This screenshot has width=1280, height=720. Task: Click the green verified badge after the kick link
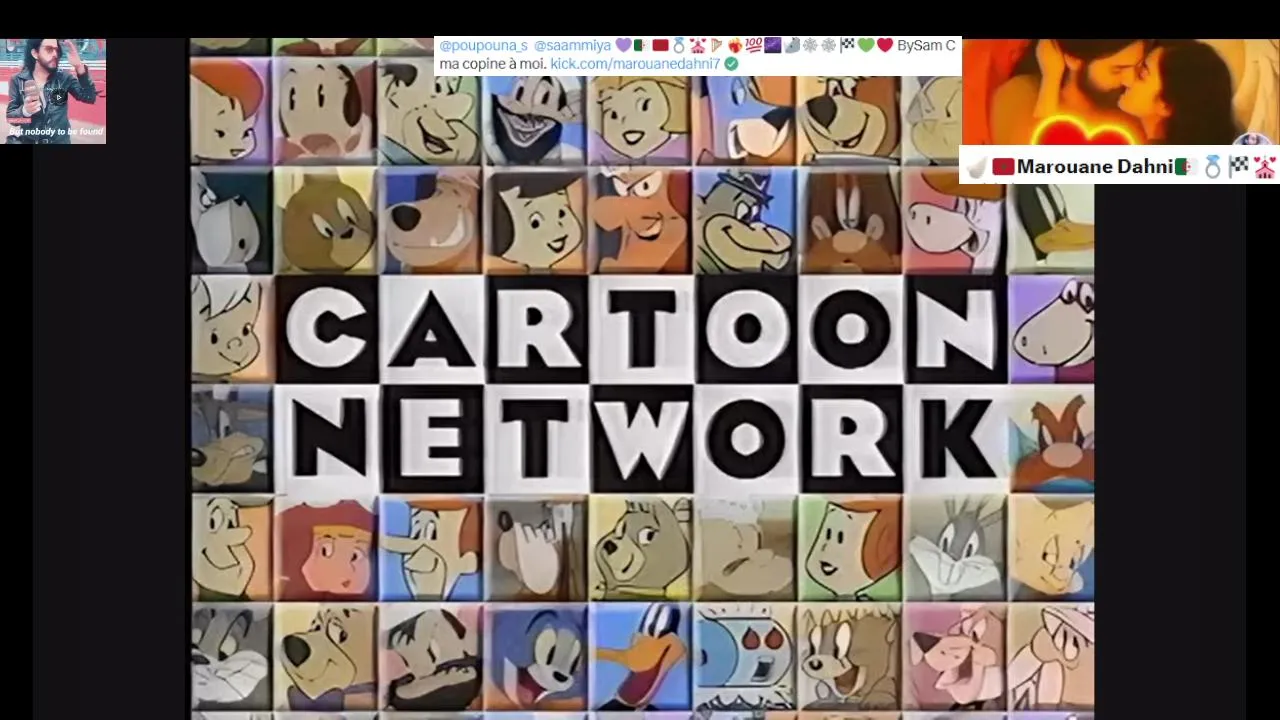[x=731, y=64]
